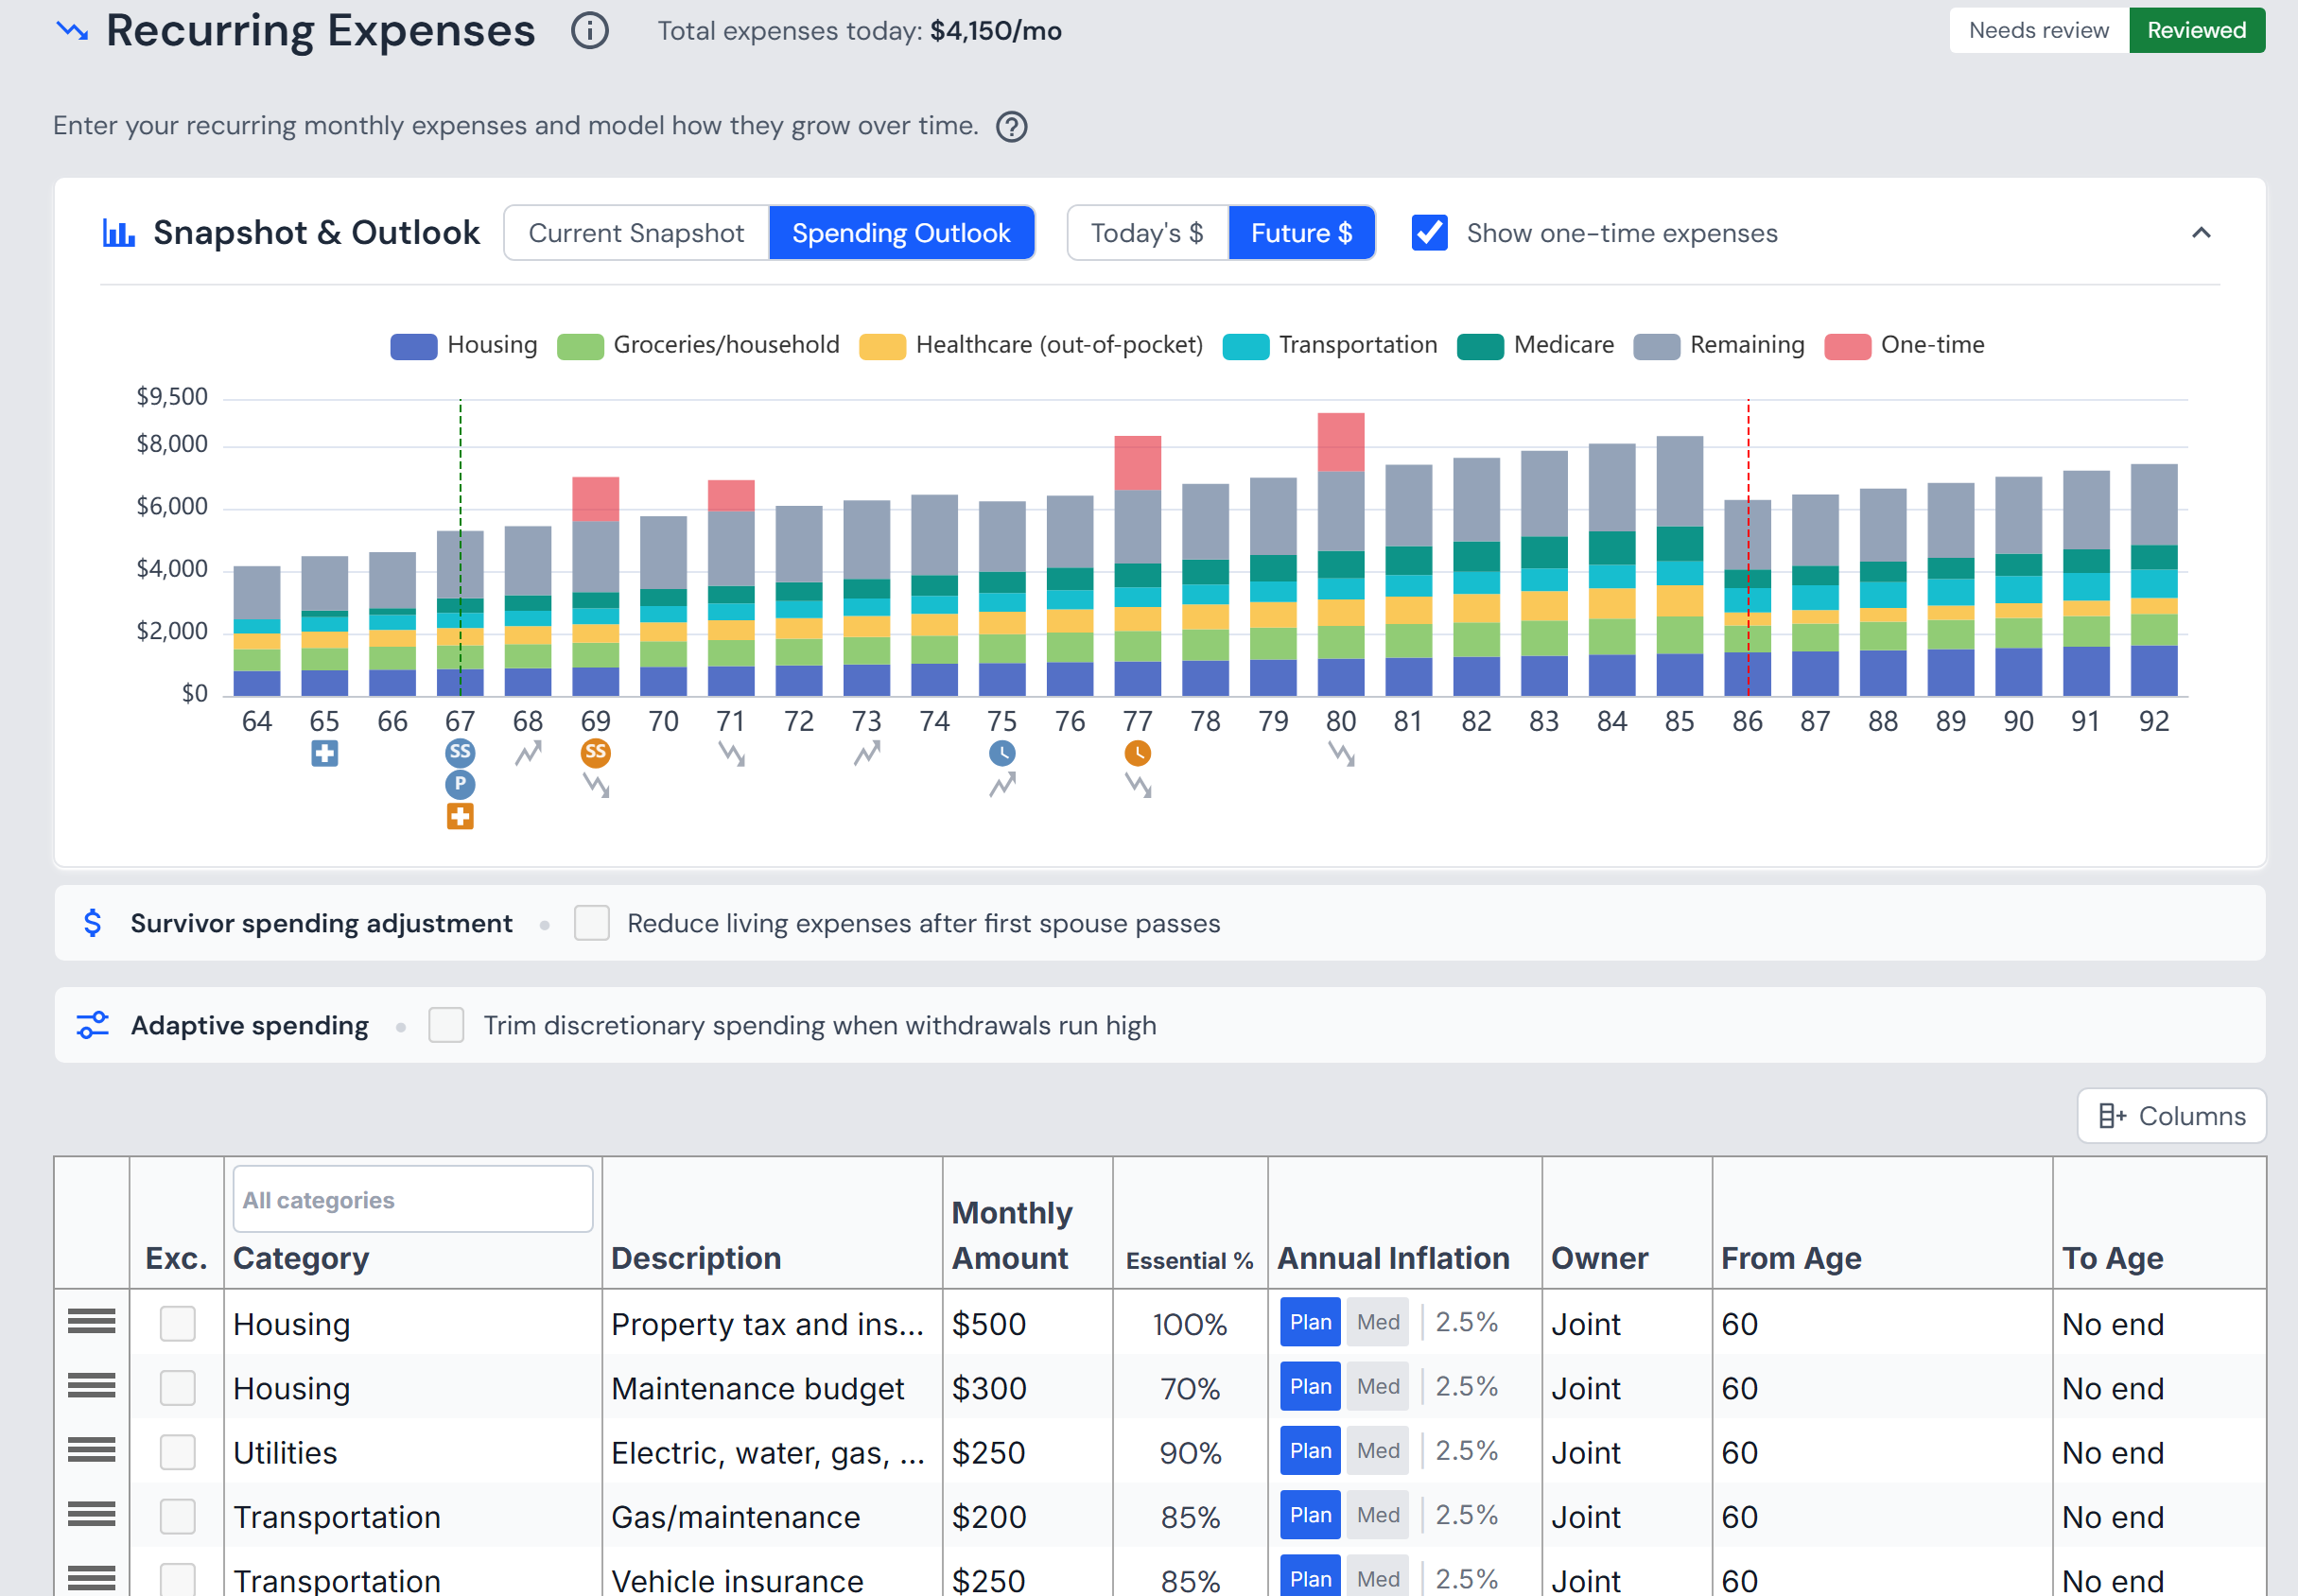Image resolution: width=2298 pixels, height=1596 pixels.
Task: Click the drag handle for Utilities row
Action: [91, 1450]
